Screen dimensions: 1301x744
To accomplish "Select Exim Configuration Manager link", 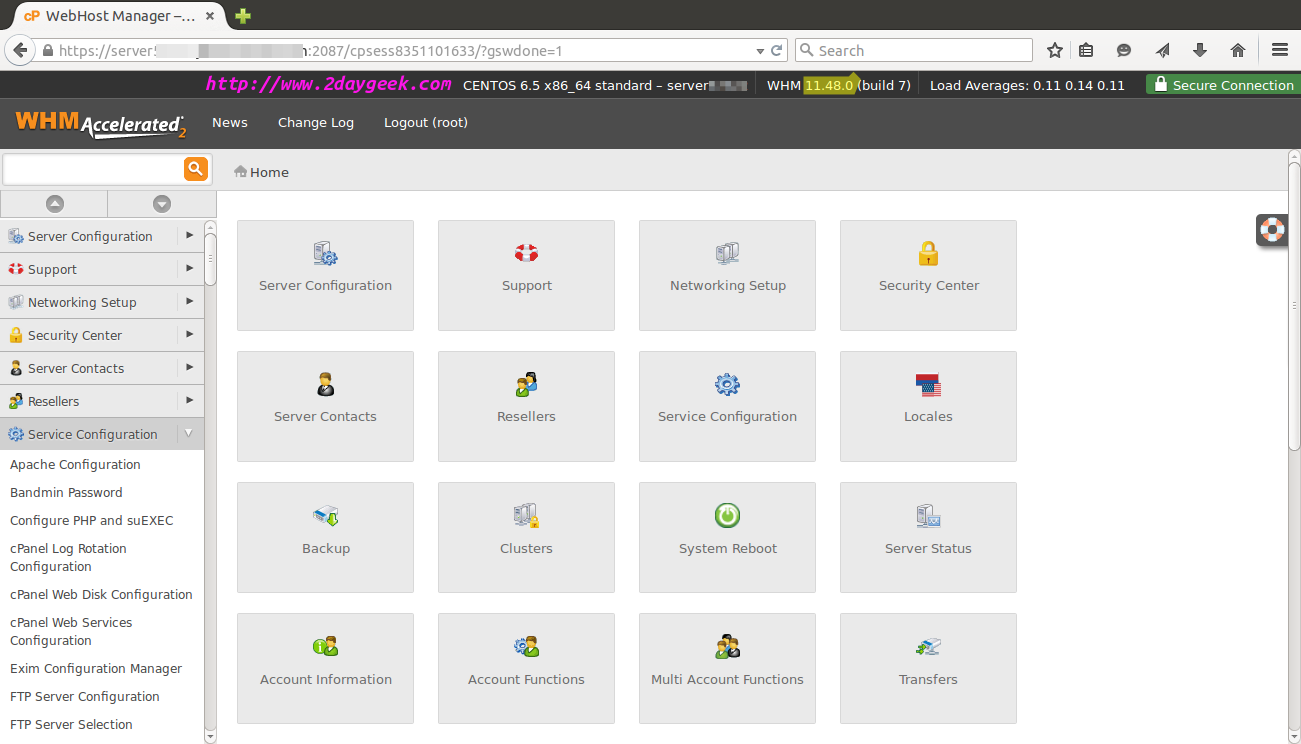I will click(x=96, y=669).
